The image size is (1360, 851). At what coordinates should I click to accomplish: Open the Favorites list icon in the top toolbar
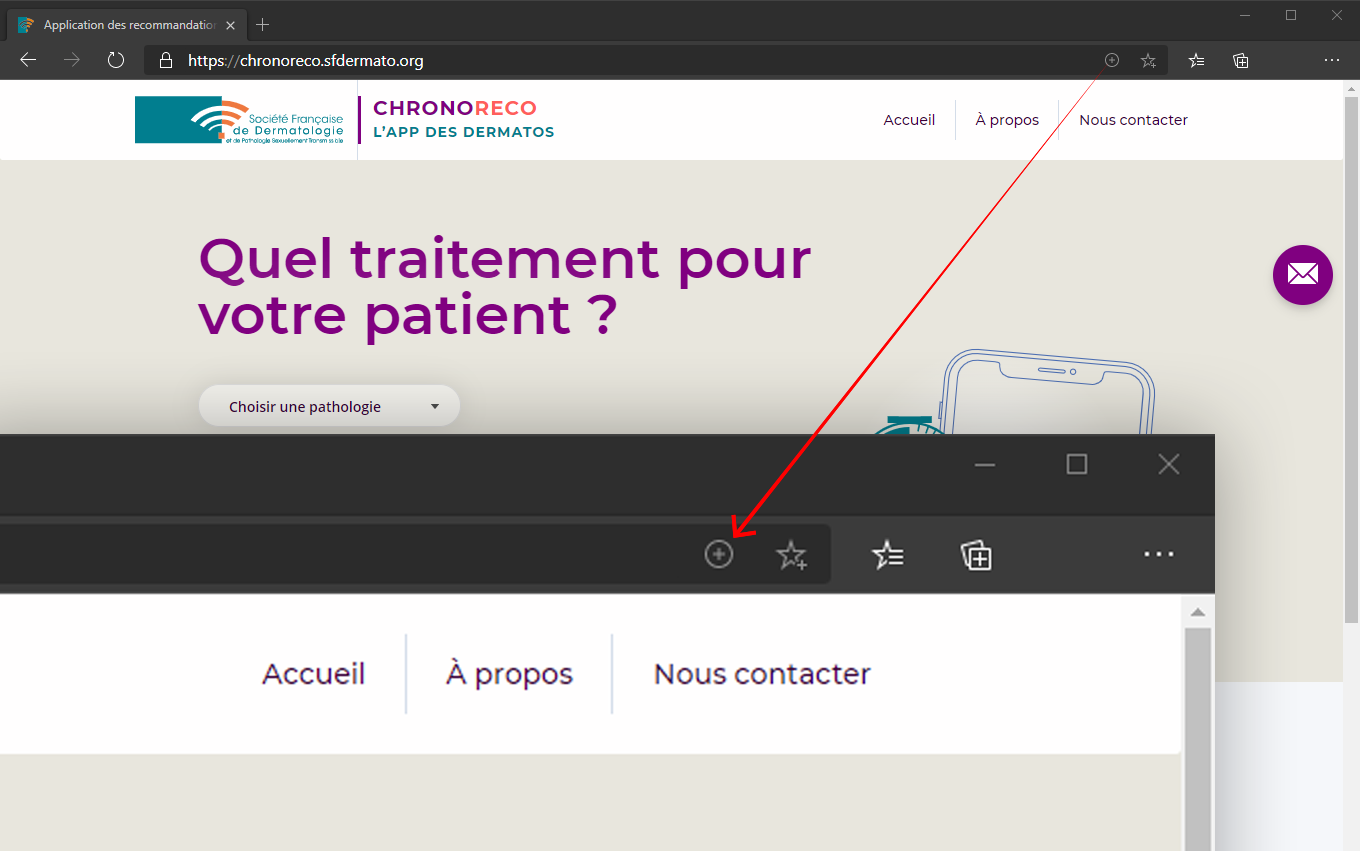click(x=1196, y=60)
